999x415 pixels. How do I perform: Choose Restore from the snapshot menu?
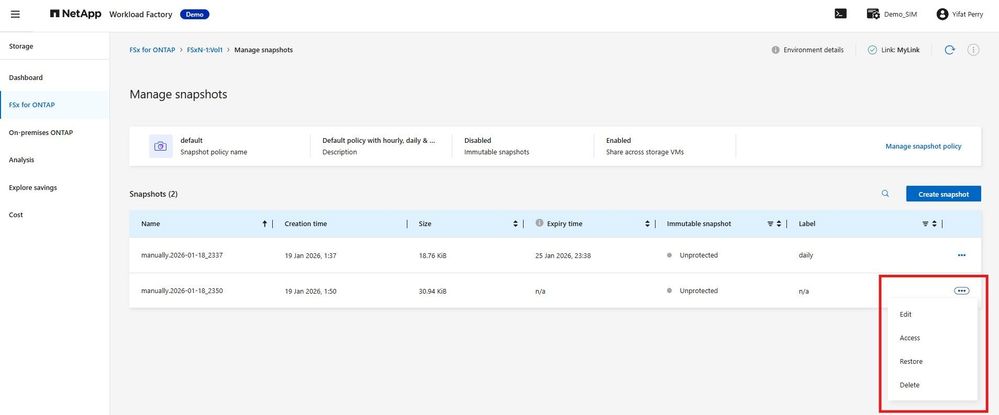910,361
